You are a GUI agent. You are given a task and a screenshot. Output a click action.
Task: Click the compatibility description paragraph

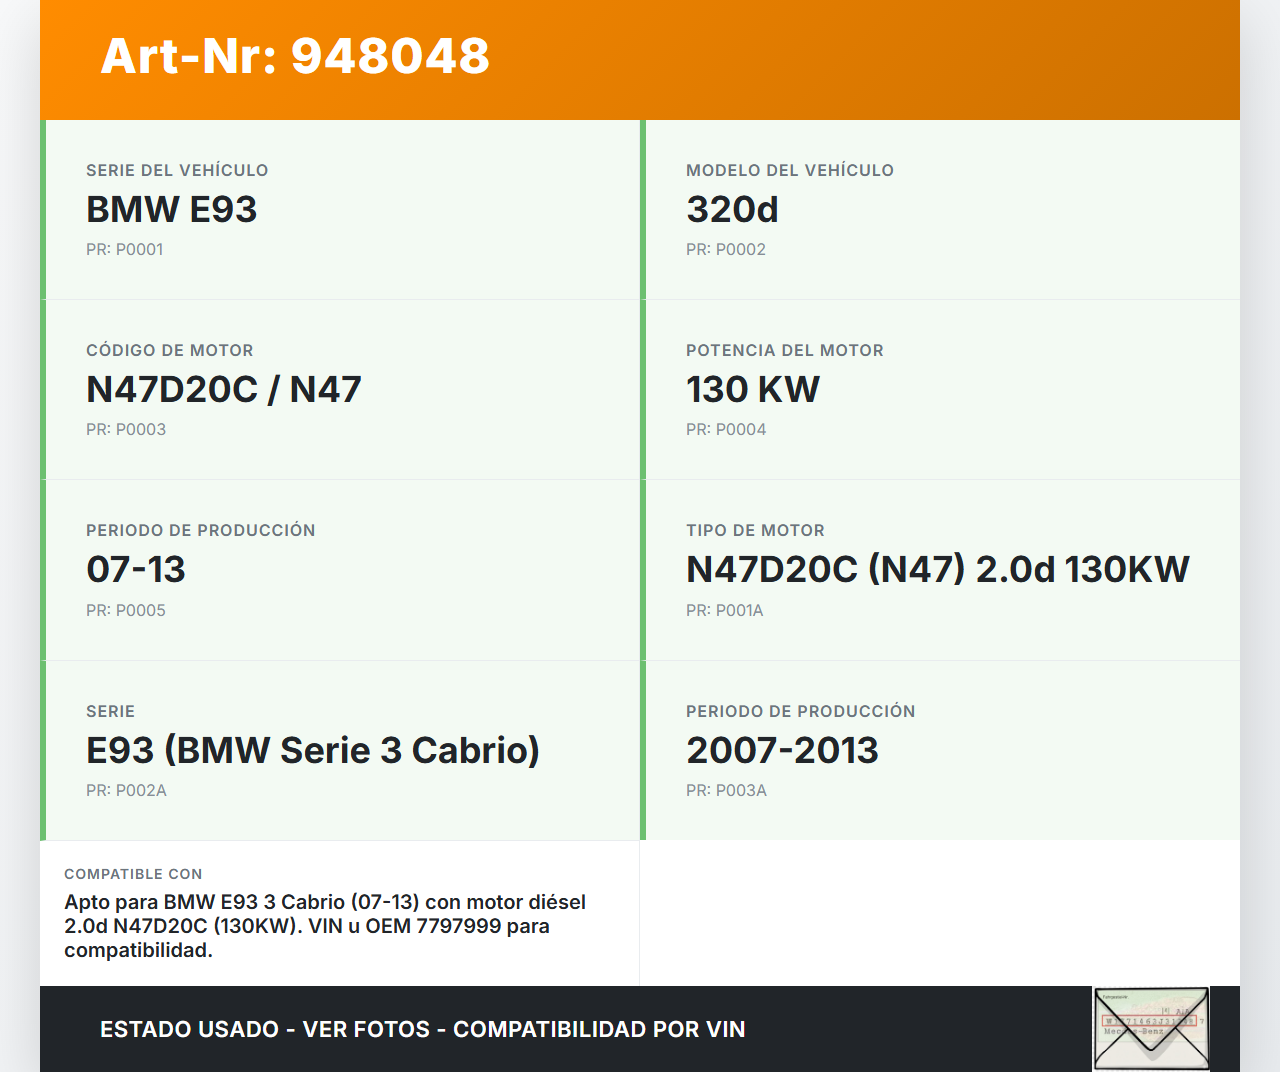(x=325, y=926)
